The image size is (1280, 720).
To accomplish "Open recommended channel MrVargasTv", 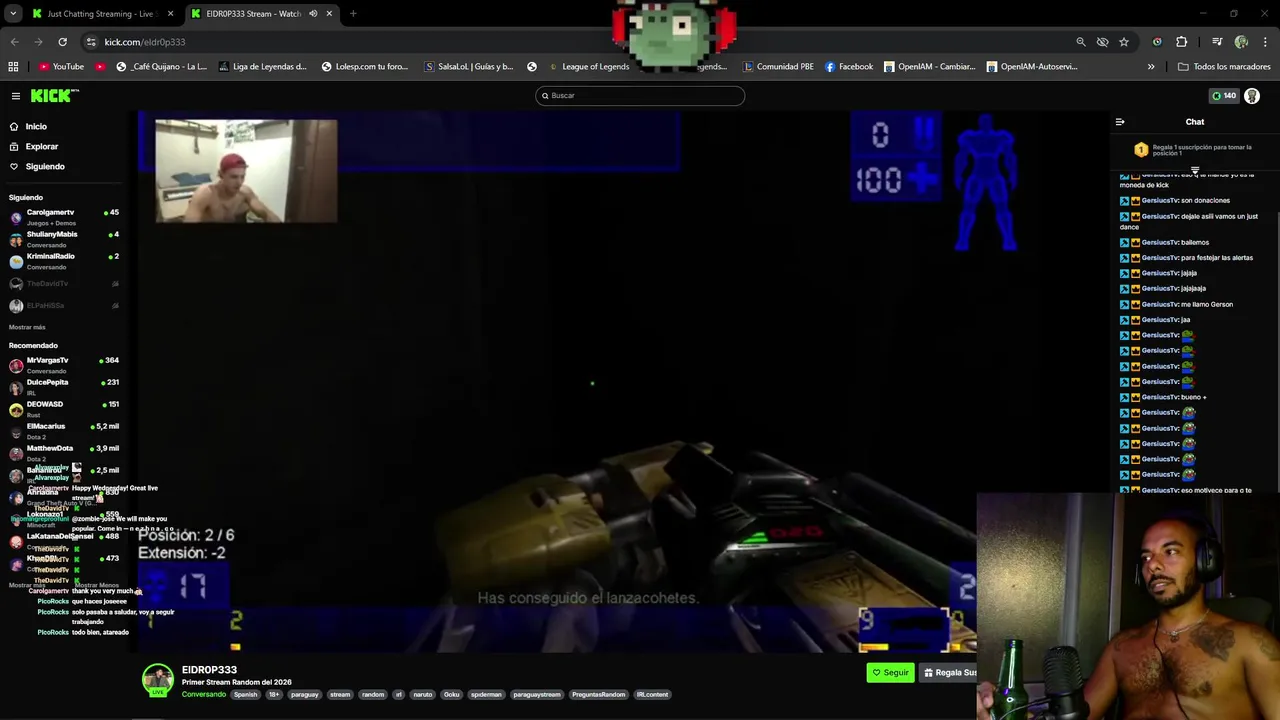I will pyautogui.click(x=64, y=365).
